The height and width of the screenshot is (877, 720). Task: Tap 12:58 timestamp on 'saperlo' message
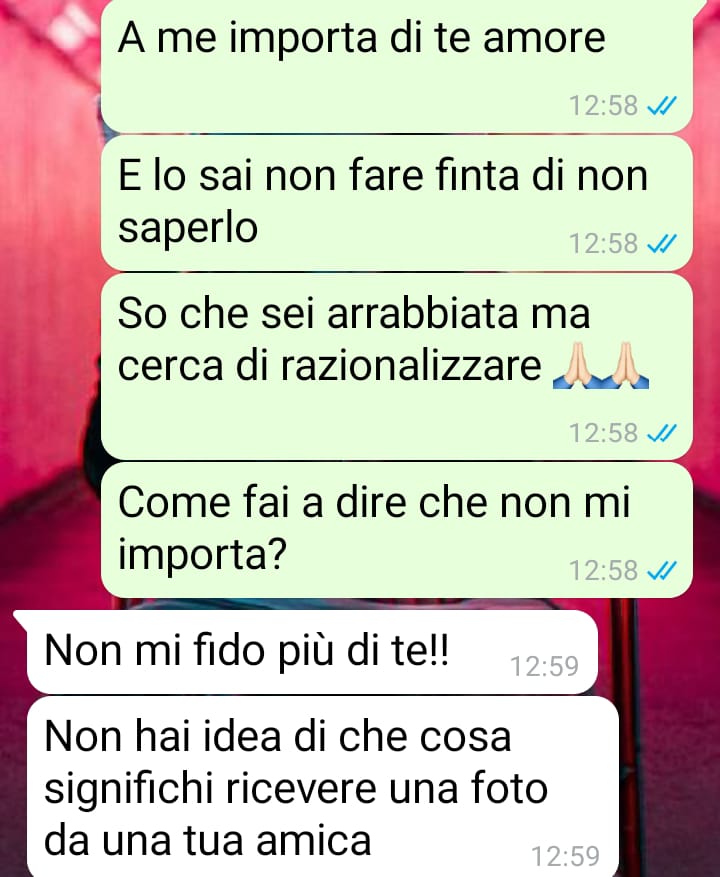[603, 243]
